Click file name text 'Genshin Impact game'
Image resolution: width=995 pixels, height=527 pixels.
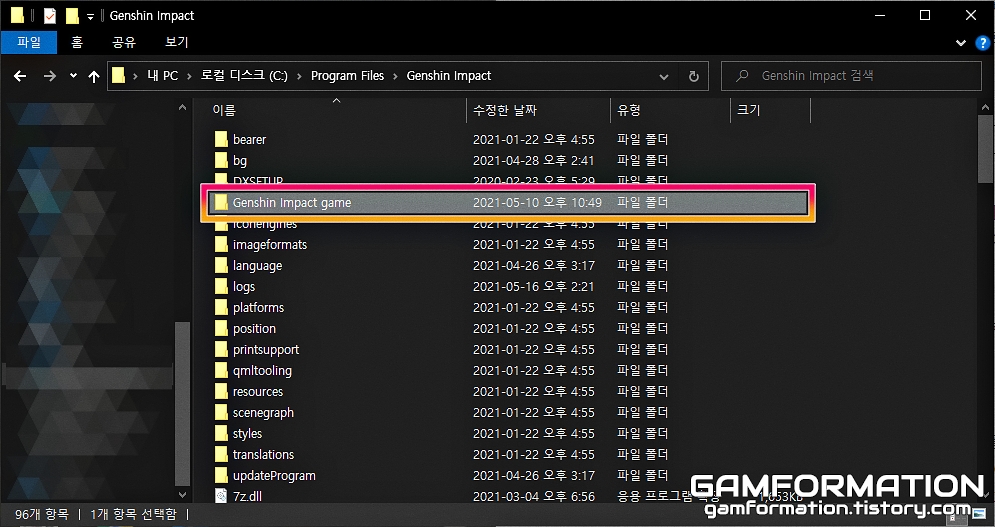292,203
